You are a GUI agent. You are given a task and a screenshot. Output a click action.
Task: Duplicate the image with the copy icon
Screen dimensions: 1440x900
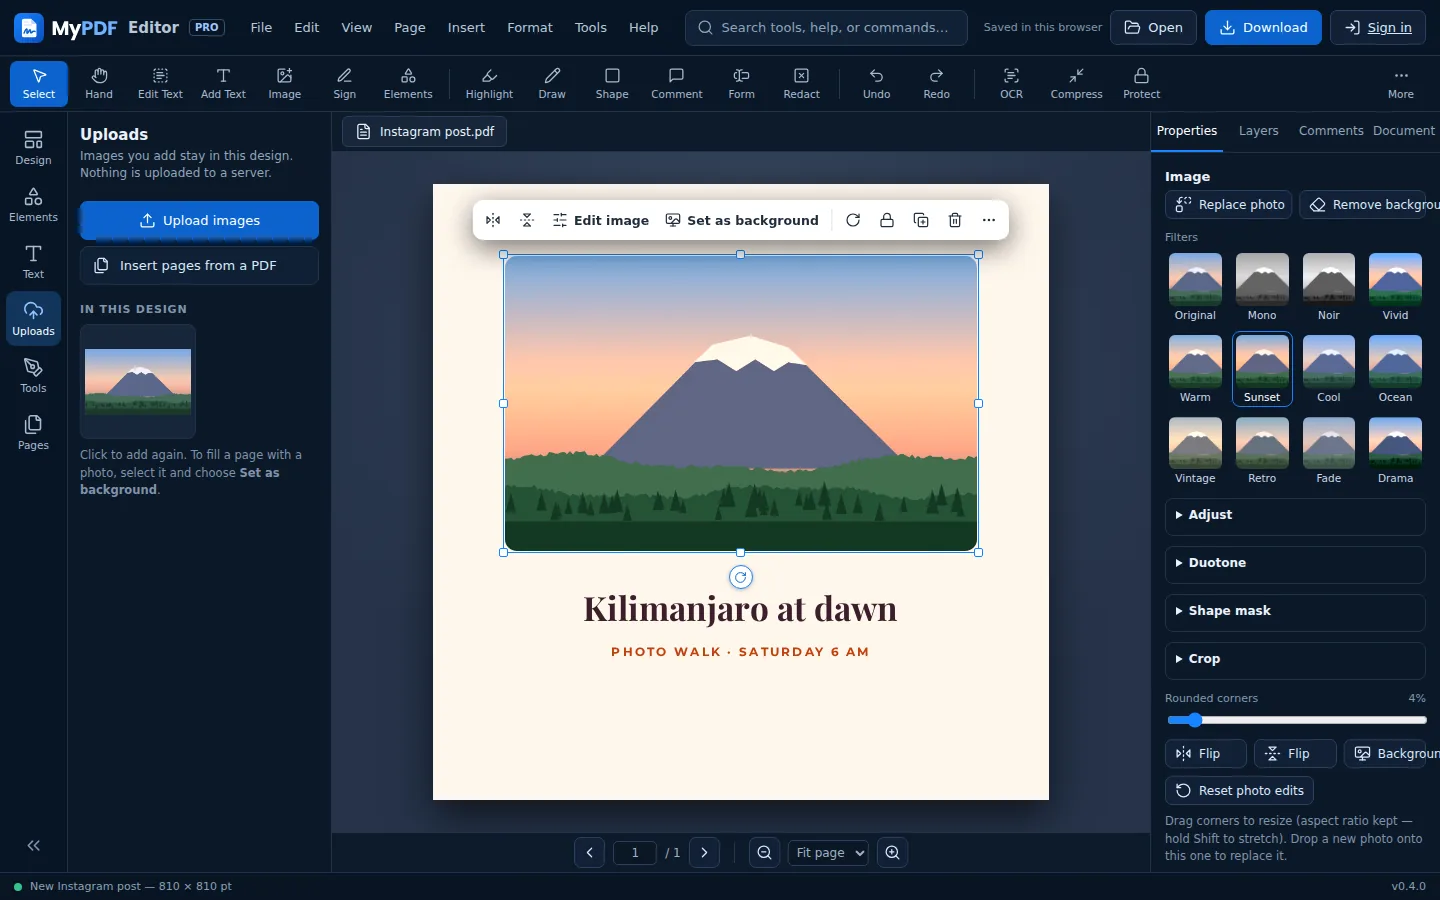click(x=921, y=220)
